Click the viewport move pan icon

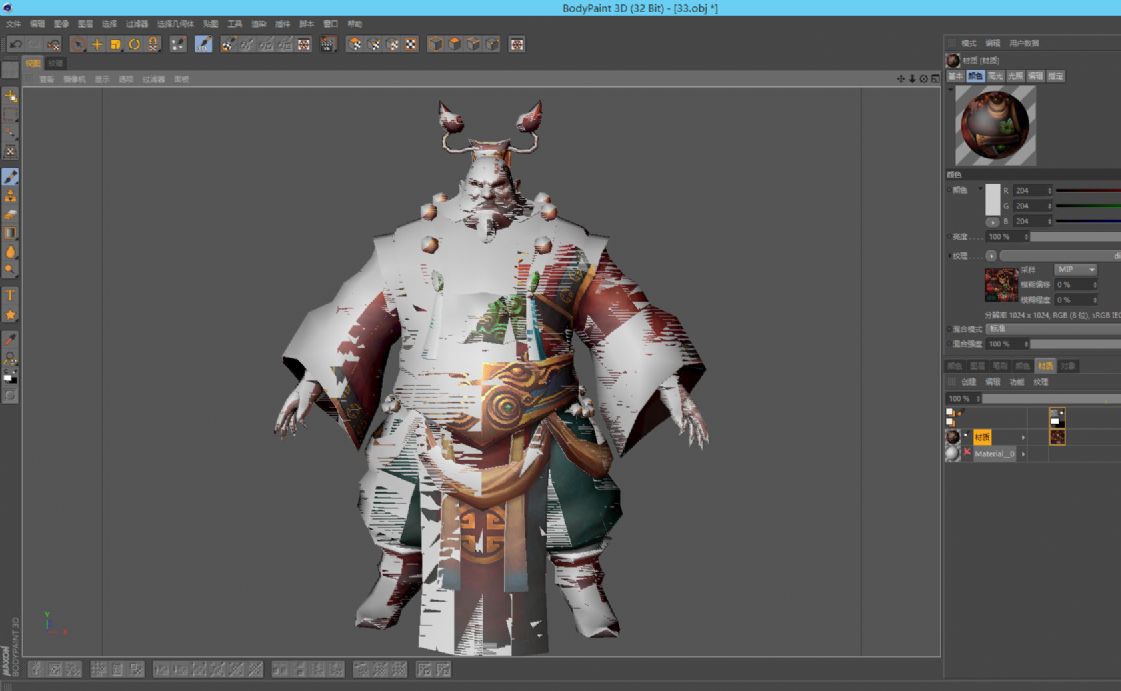pos(900,79)
